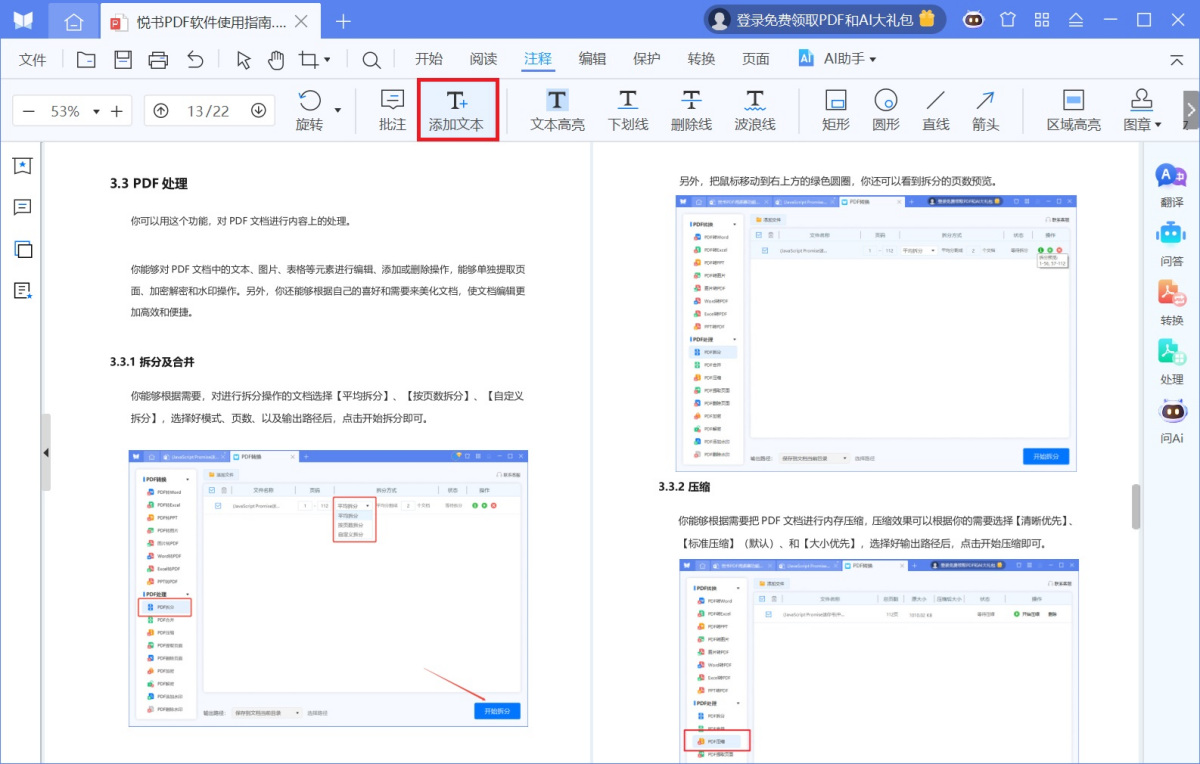Click the page number input showing 13/22
The height and width of the screenshot is (764, 1200).
click(x=209, y=111)
